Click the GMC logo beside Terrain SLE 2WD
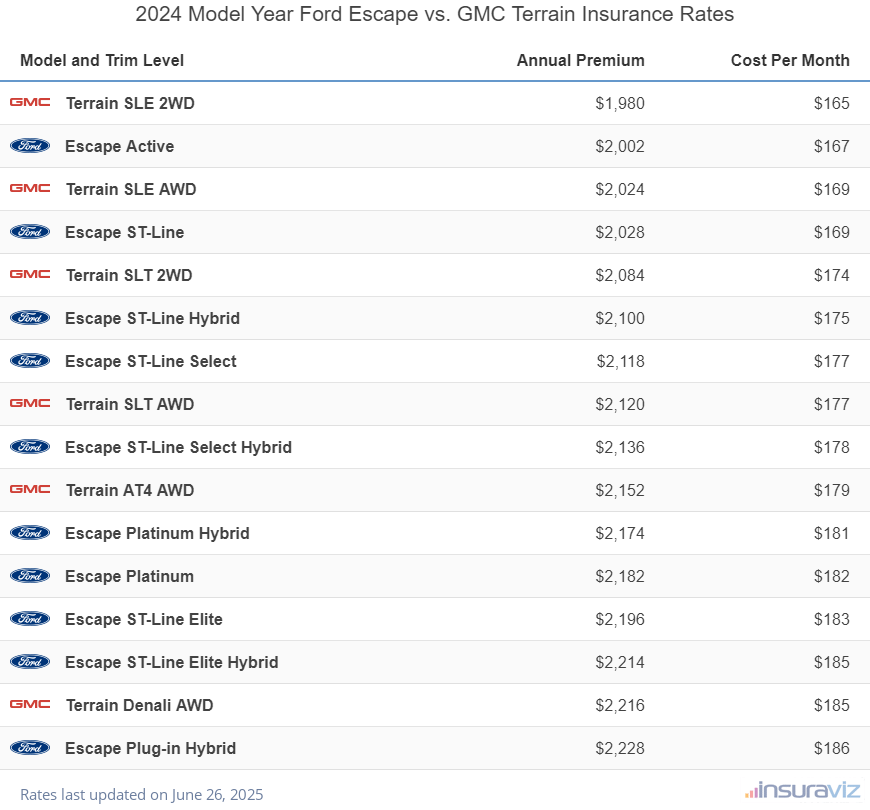Image resolution: width=870 pixels, height=810 pixels. [x=30, y=103]
